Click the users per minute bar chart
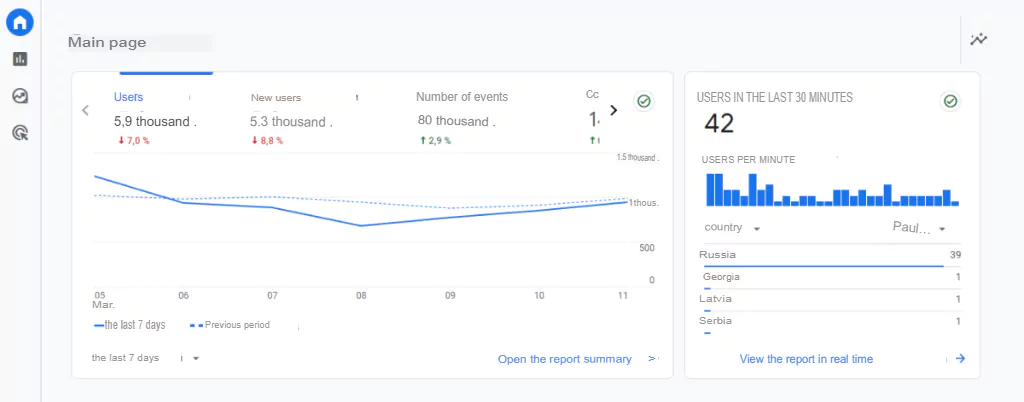1024x402 pixels. point(832,190)
